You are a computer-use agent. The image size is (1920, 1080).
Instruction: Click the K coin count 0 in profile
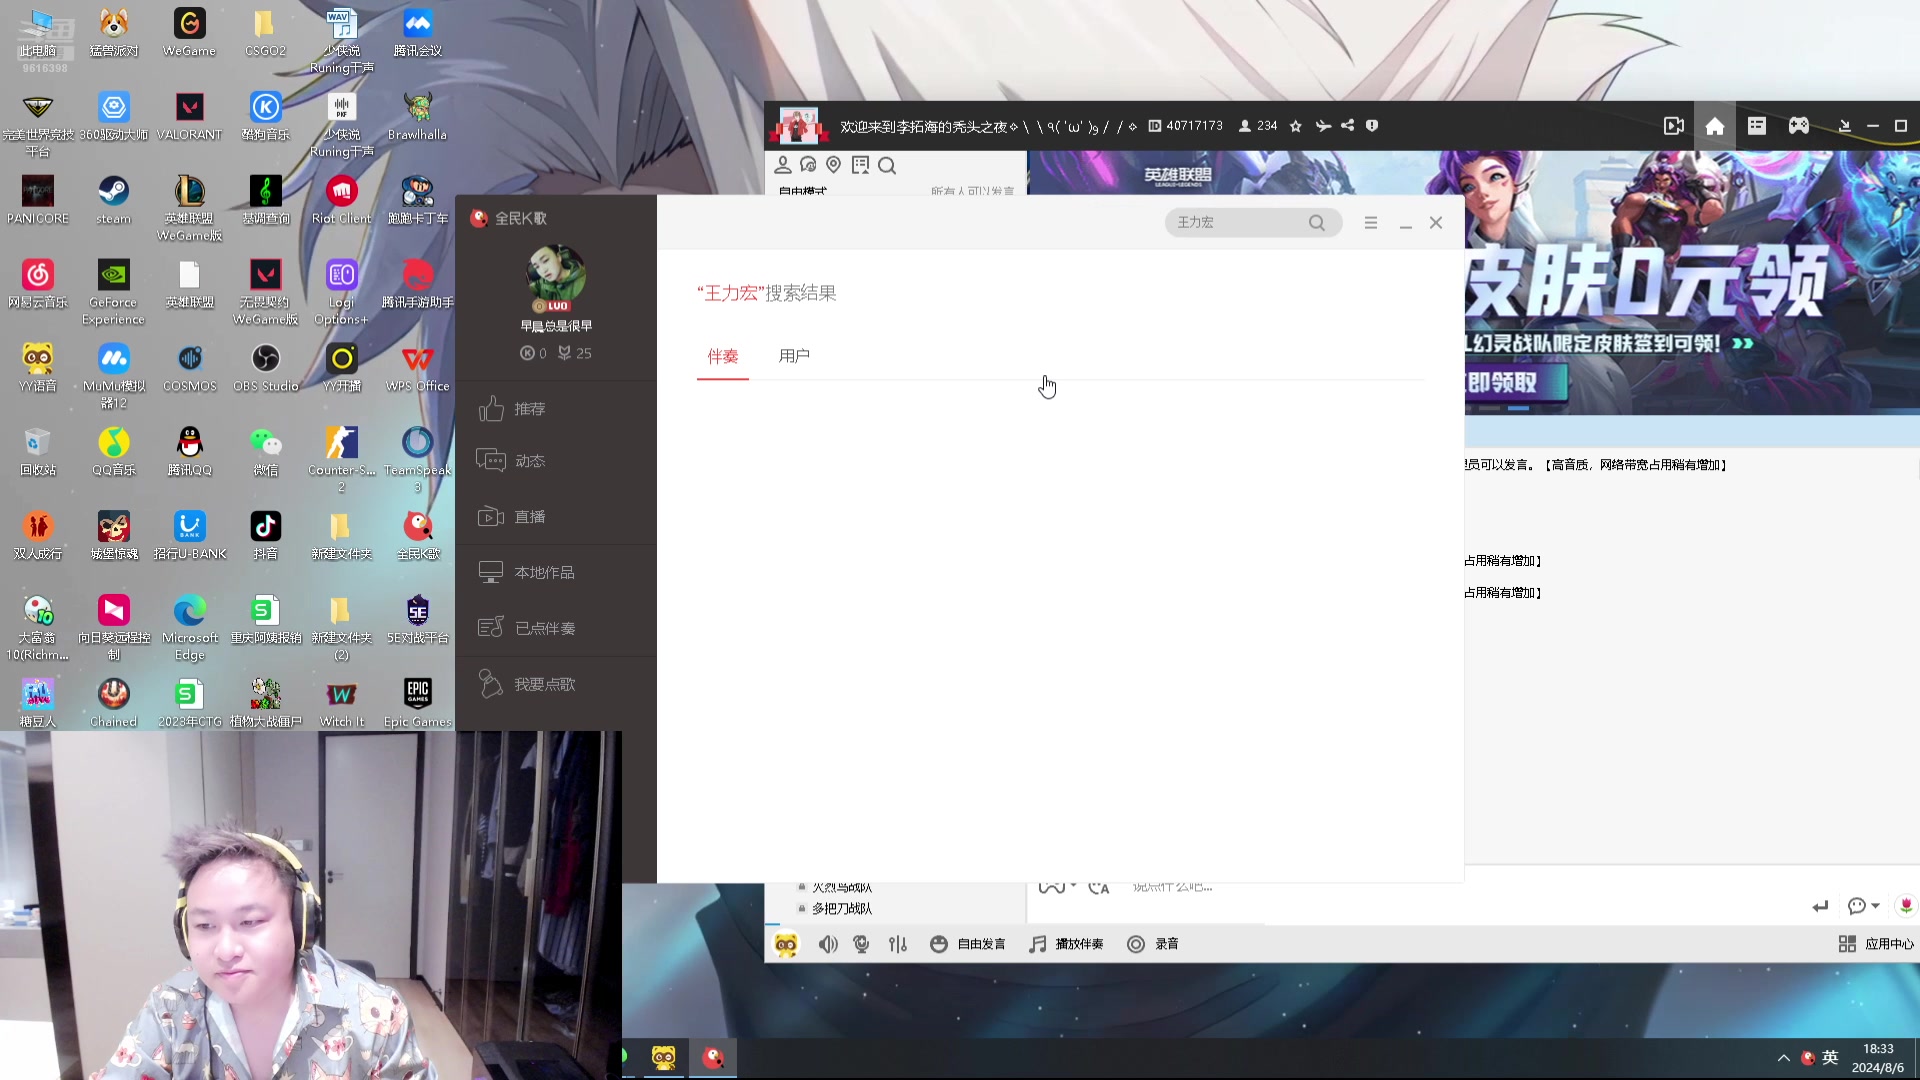coord(533,353)
